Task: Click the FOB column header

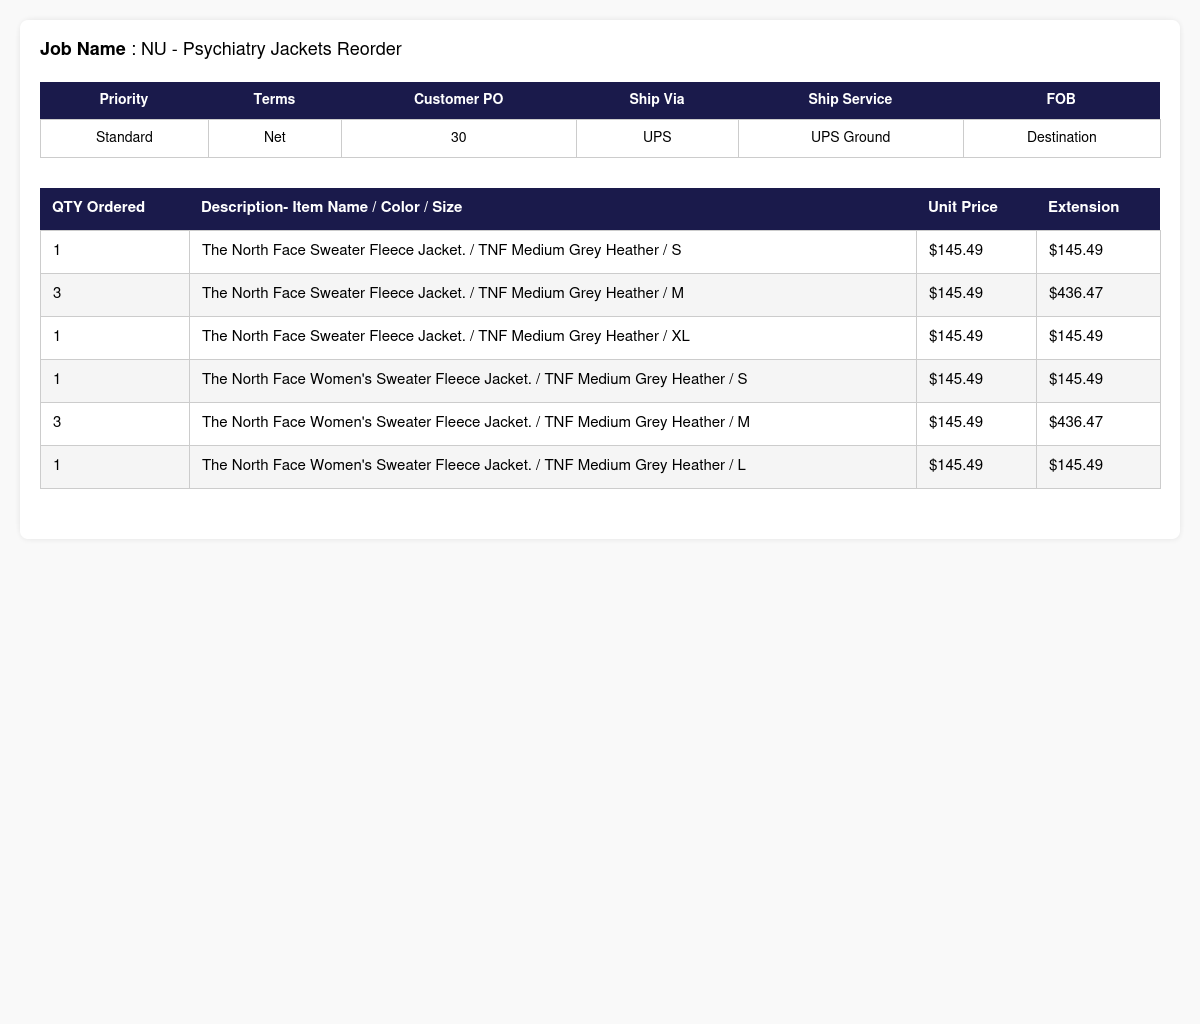Action: (1061, 100)
